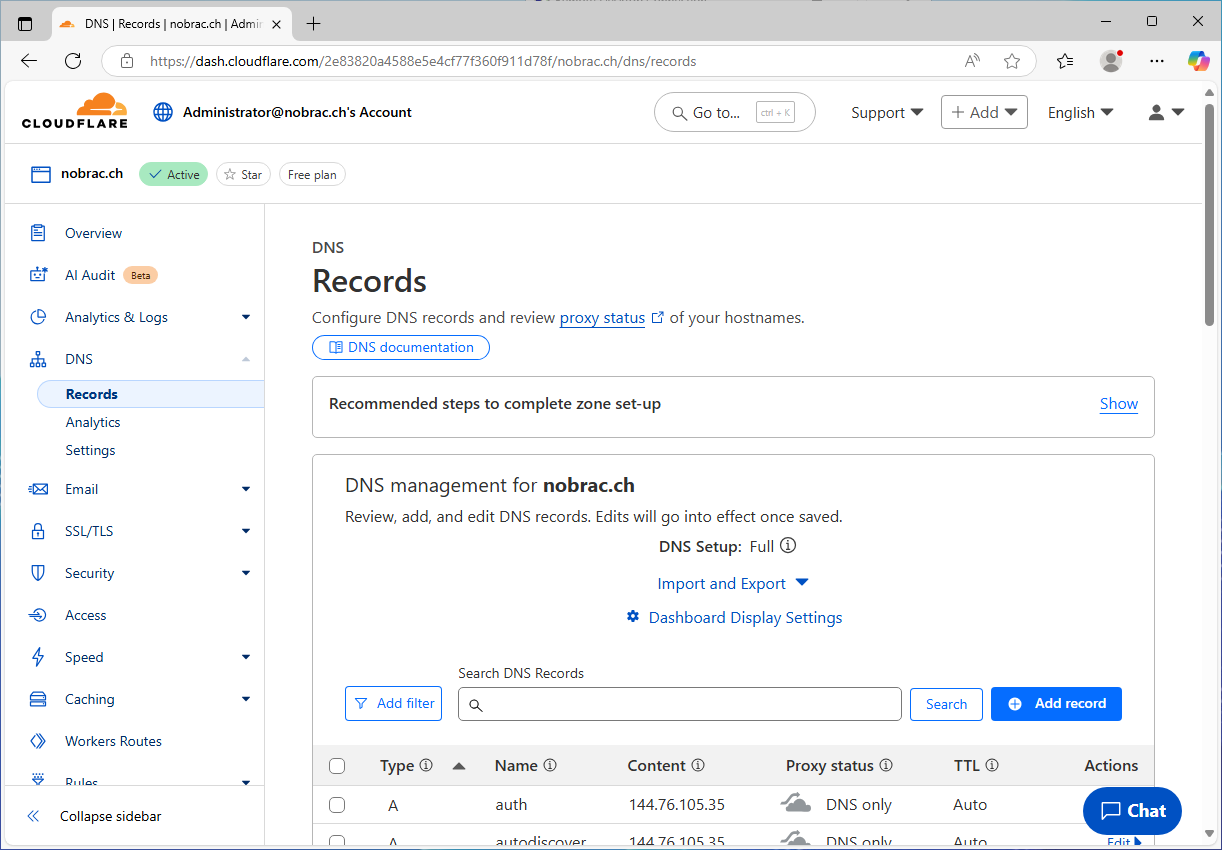1222x850 pixels.
Task: Open the AI Audit robot icon
Action: click(38, 275)
